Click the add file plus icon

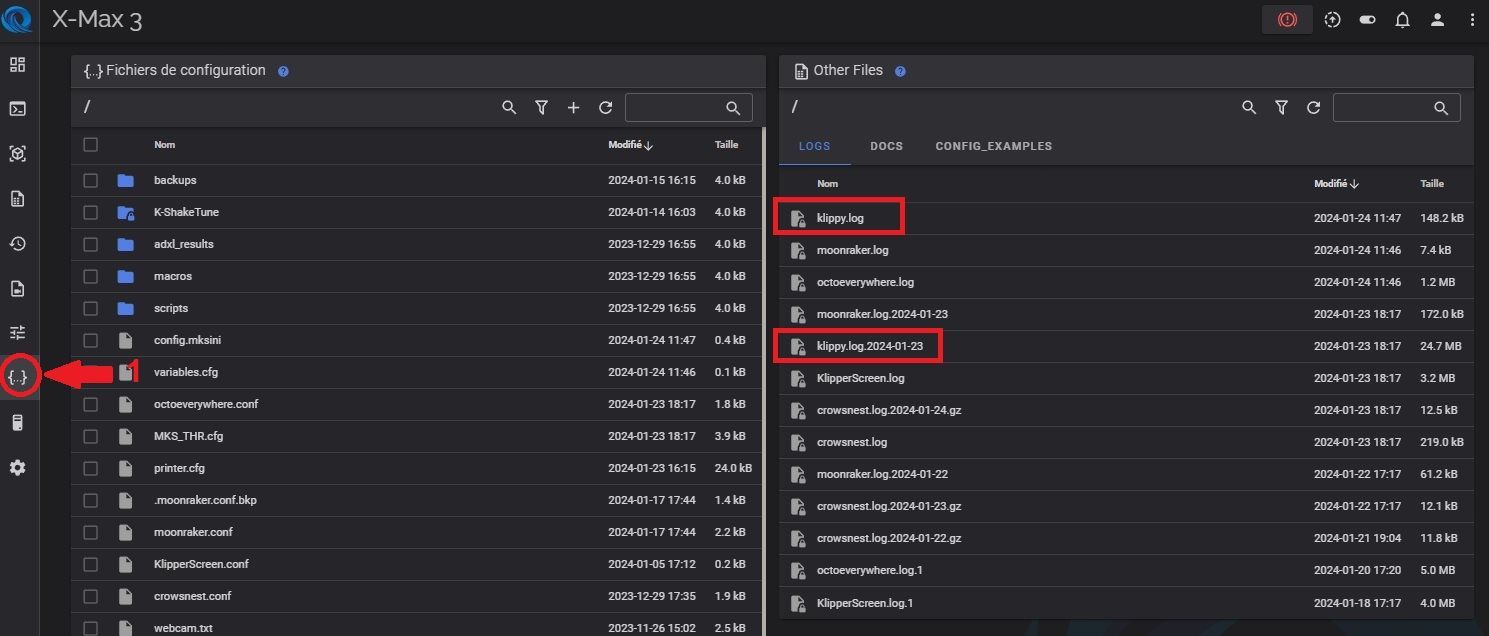point(573,107)
